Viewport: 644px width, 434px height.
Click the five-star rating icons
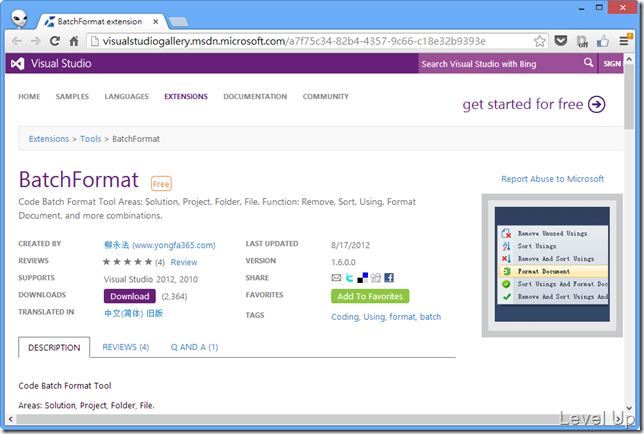[x=127, y=262]
